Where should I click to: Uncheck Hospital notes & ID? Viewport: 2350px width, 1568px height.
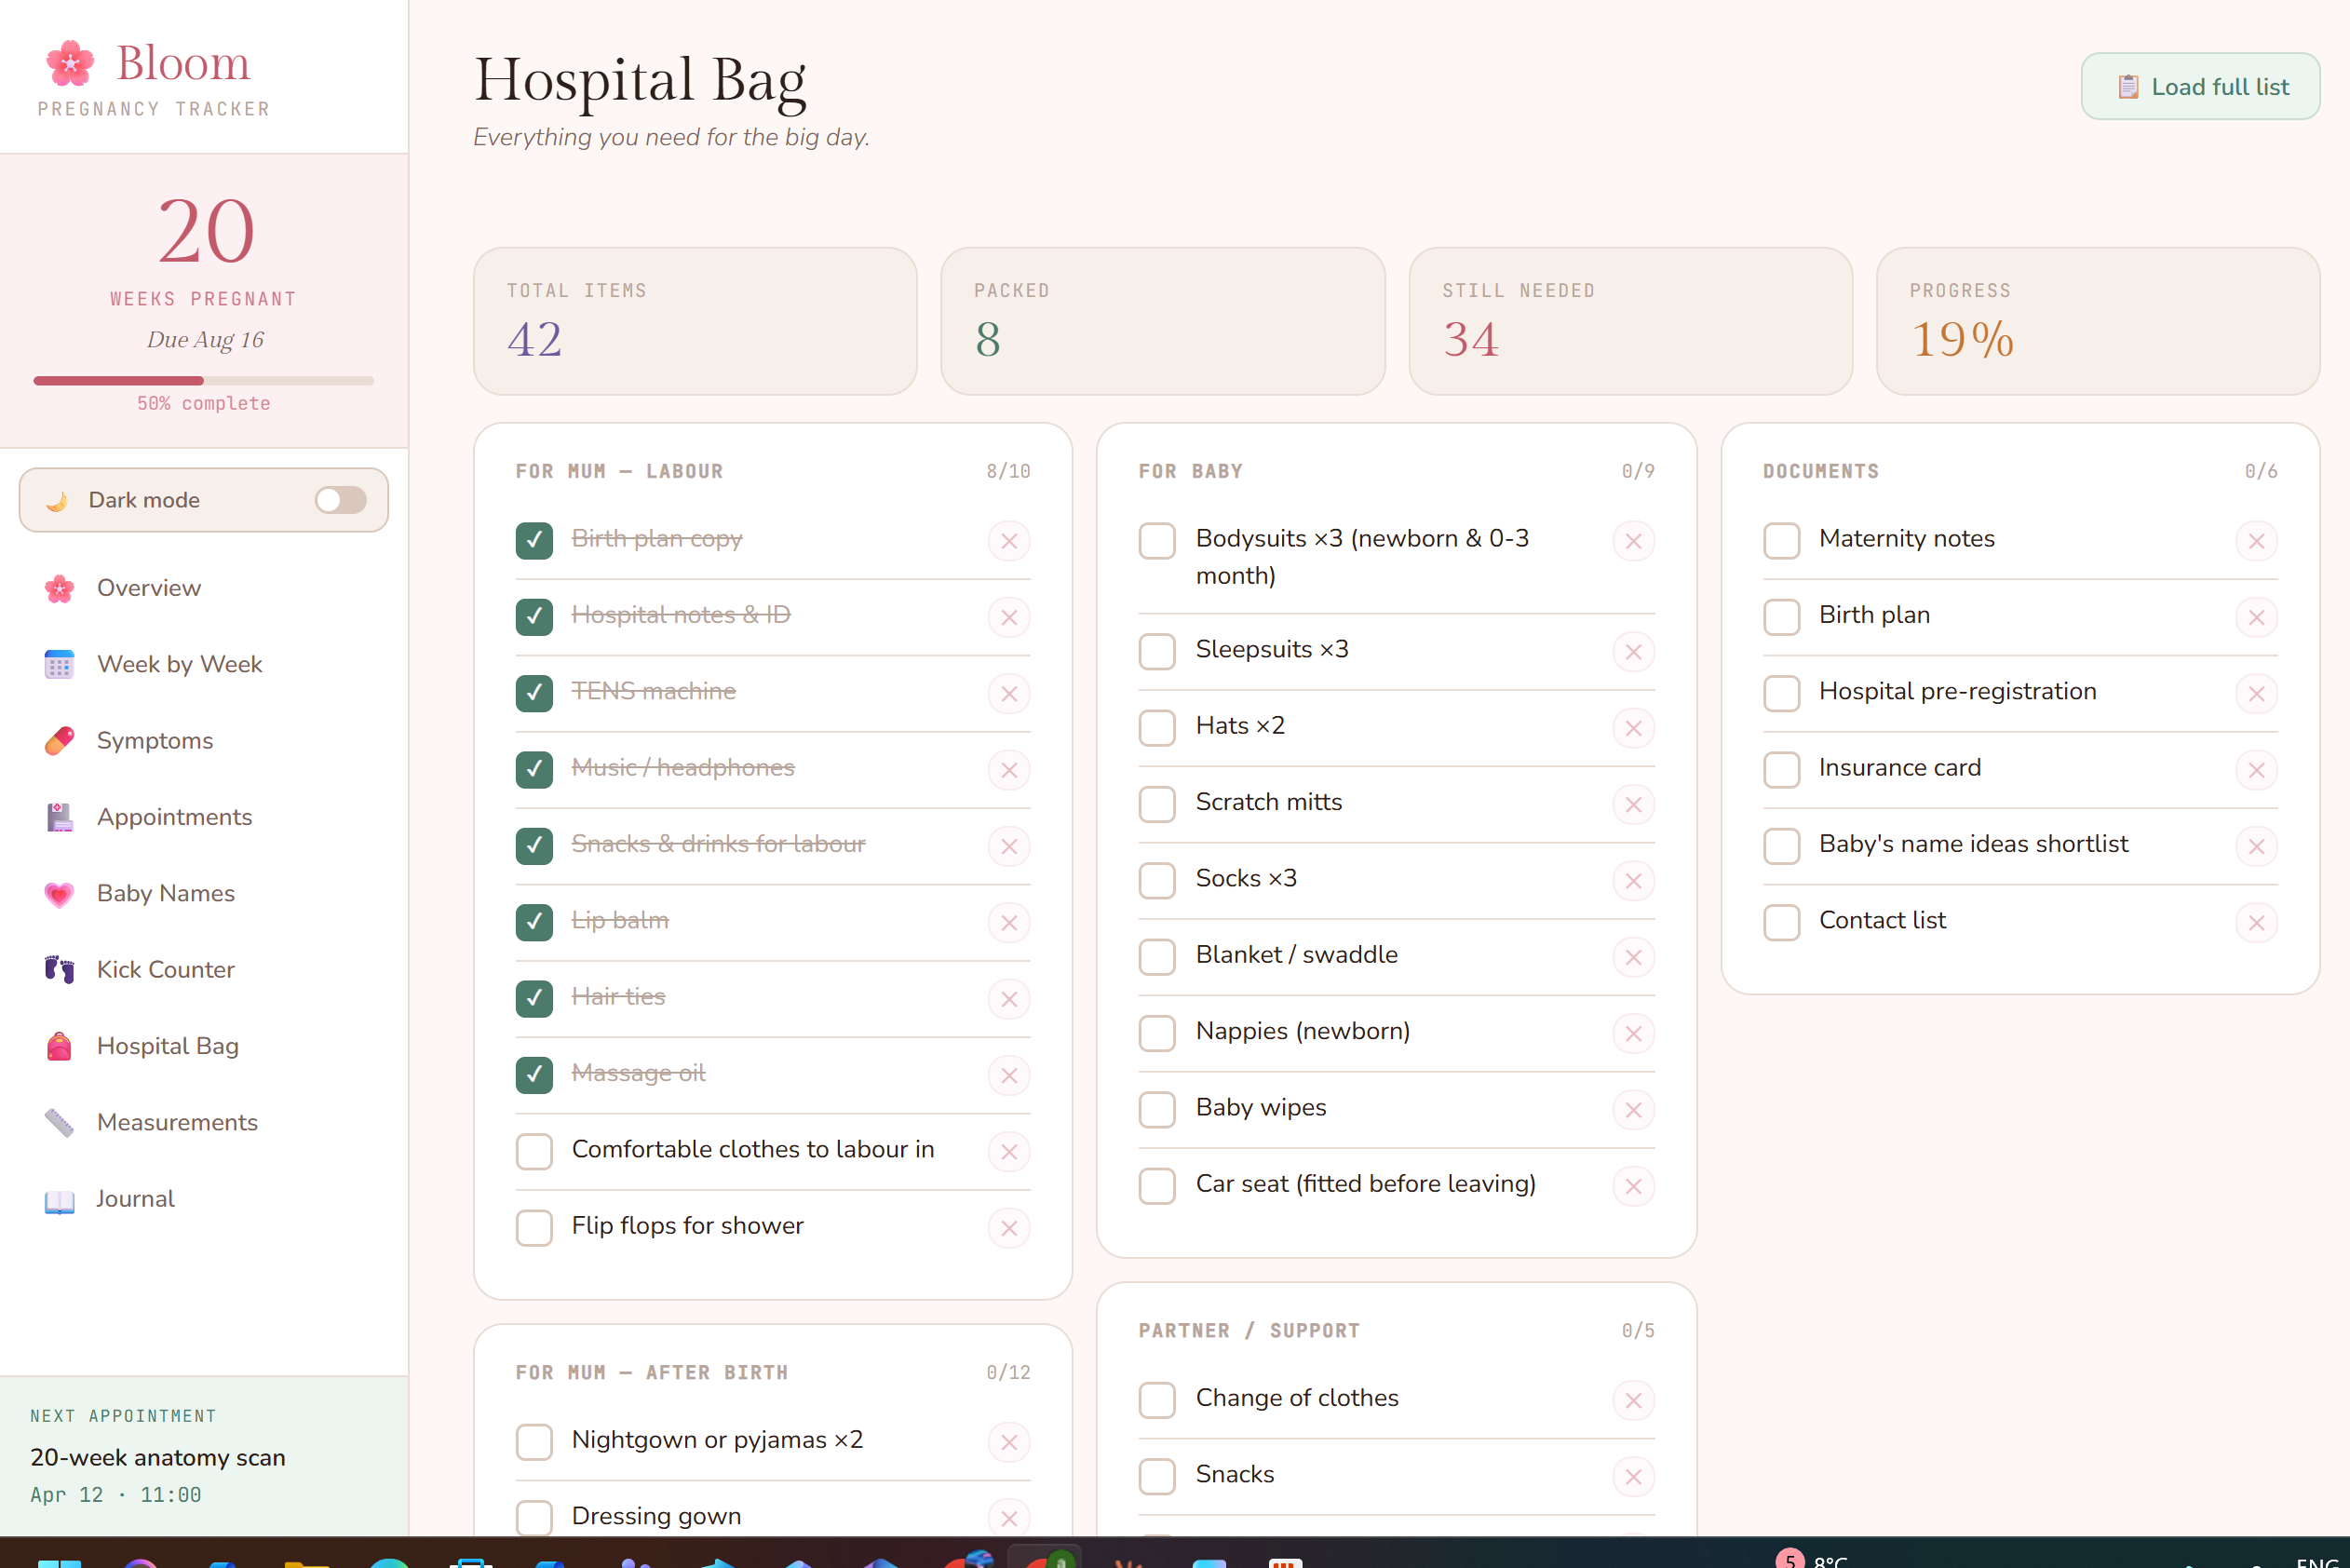coord(534,617)
